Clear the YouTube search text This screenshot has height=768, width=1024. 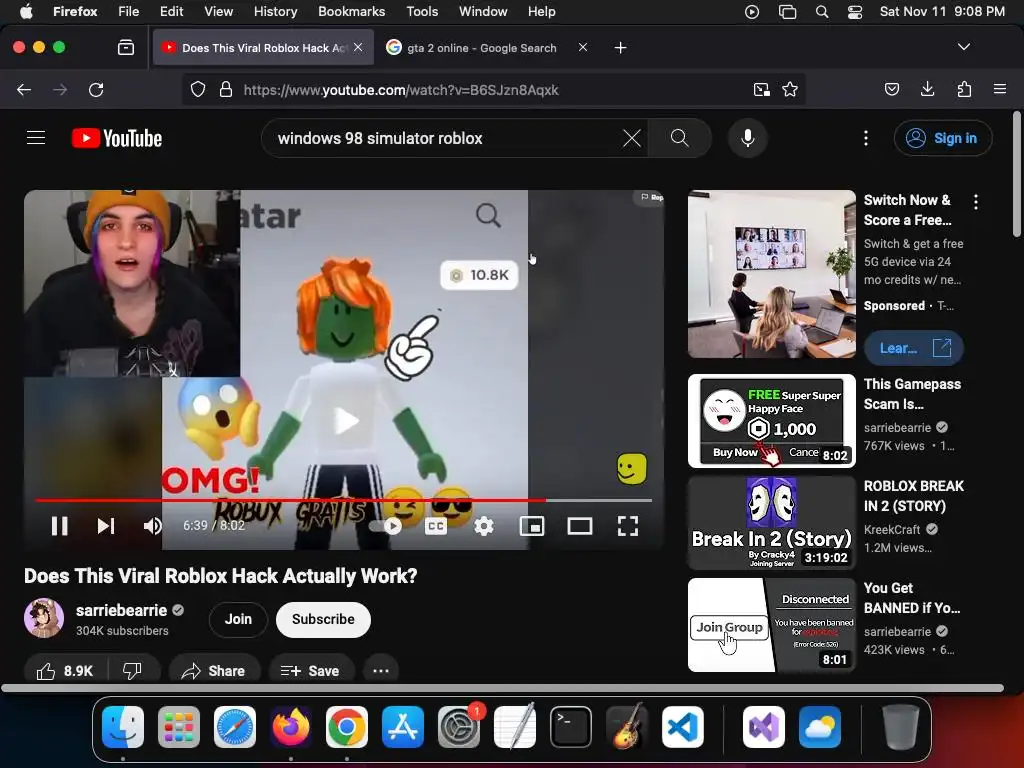(632, 138)
